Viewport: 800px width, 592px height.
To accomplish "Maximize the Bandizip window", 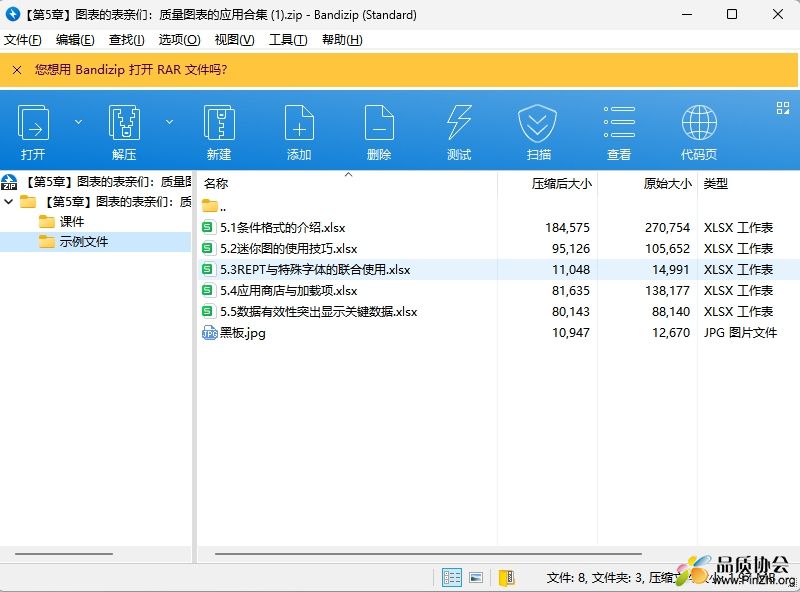I will (732, 14).
